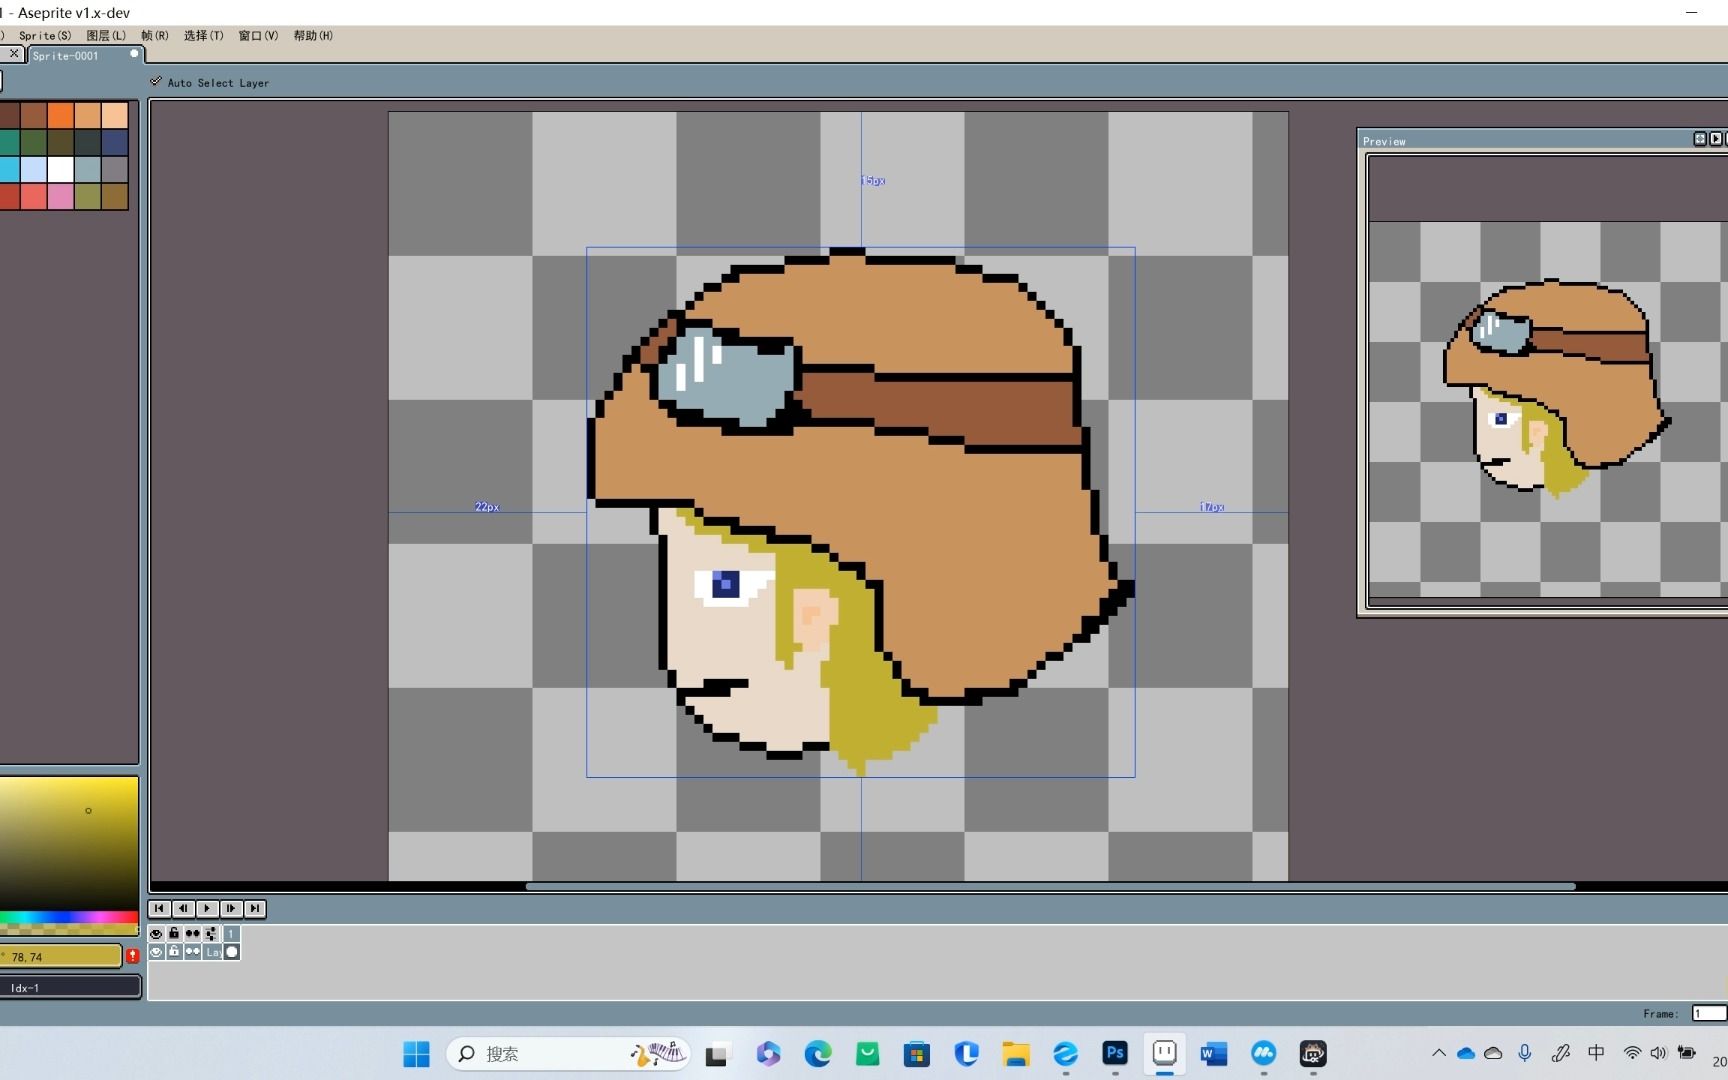Open Microsoft Store from taskbar
The width and height of the screenshot is (1728, 1080).
(916, 1053)
